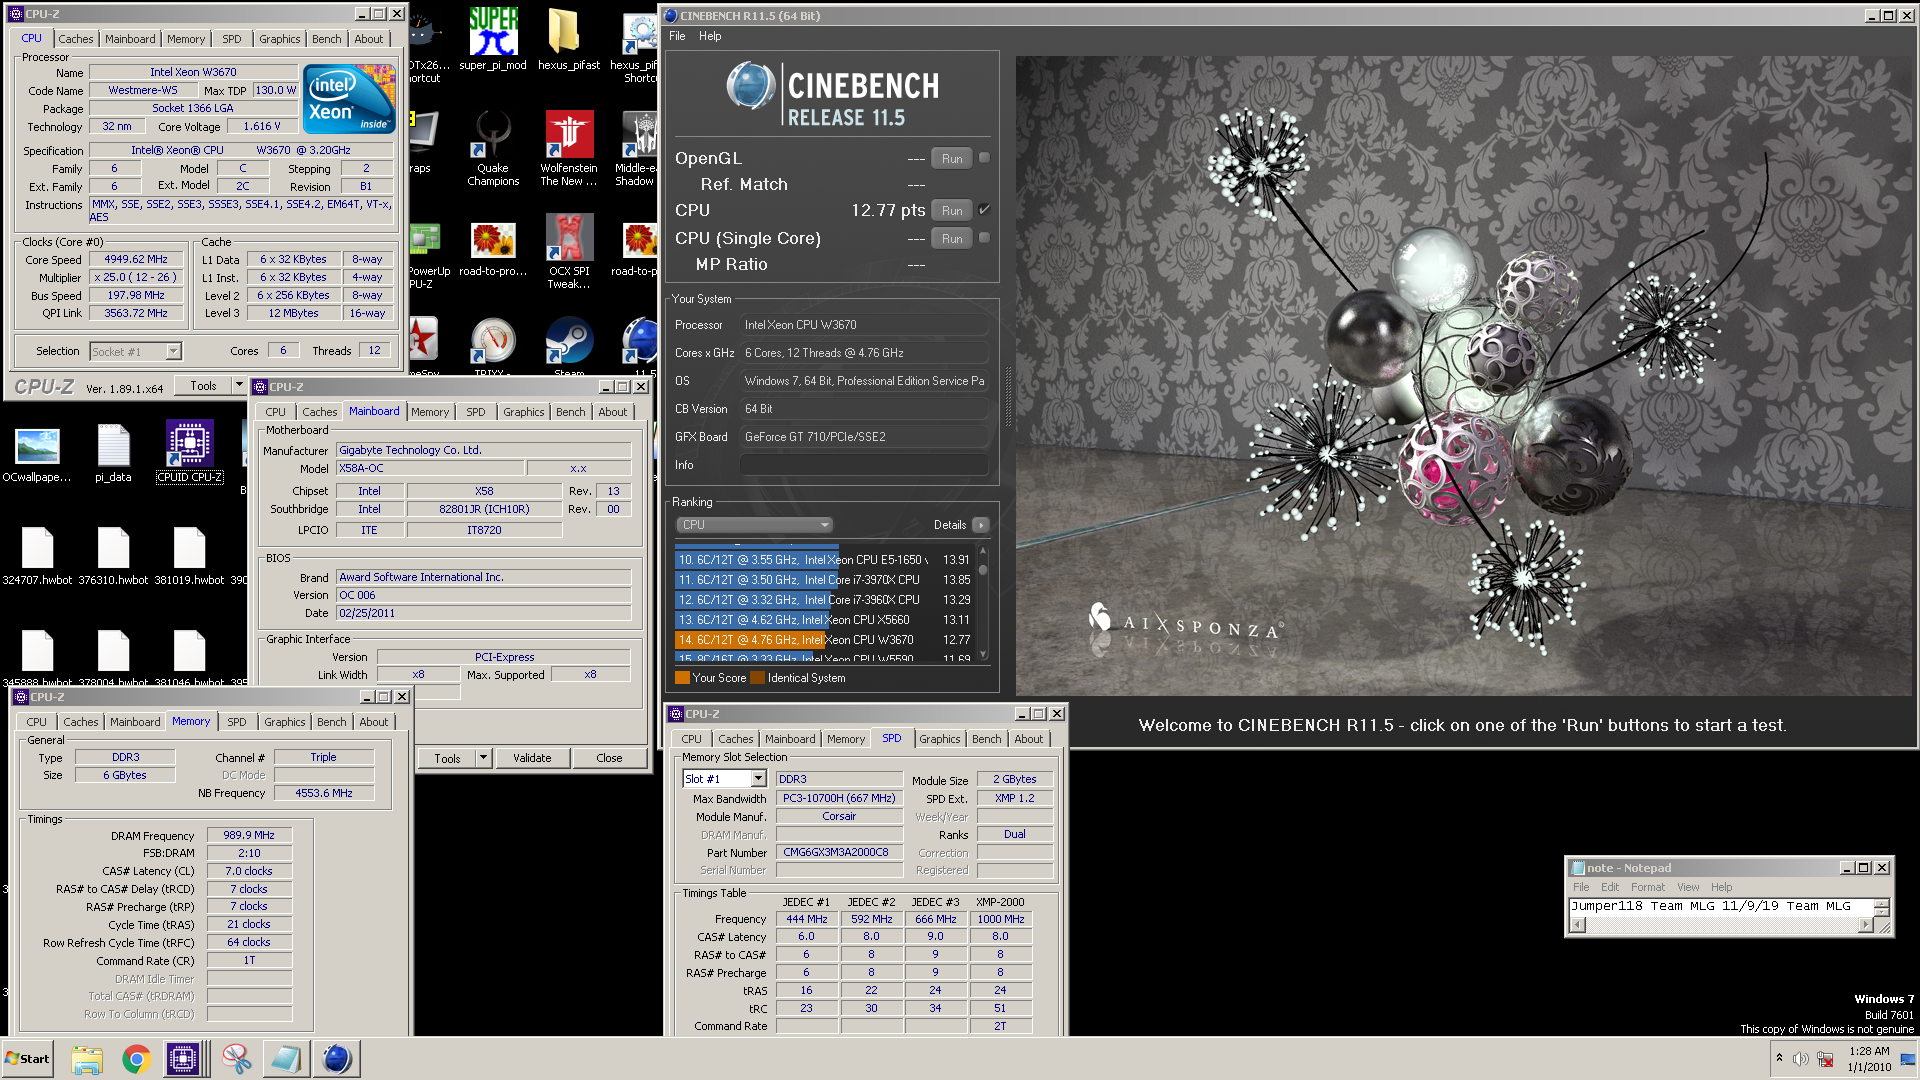Screen dimensions: 1920x1080
Task: Click Close in the Mainboard CPU-Z window
Action: (609, 758)
